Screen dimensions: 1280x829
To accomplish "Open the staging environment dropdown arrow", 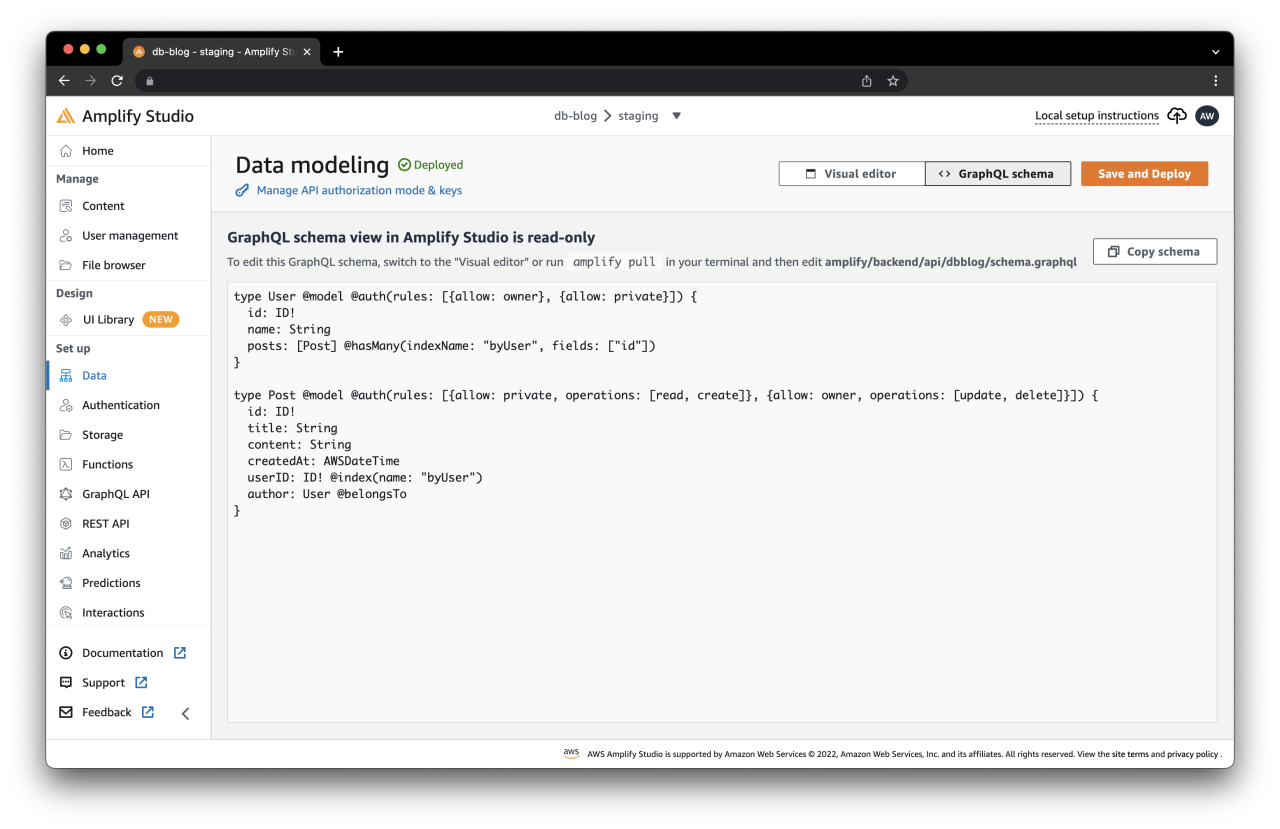I will click(x=676, y=116).
